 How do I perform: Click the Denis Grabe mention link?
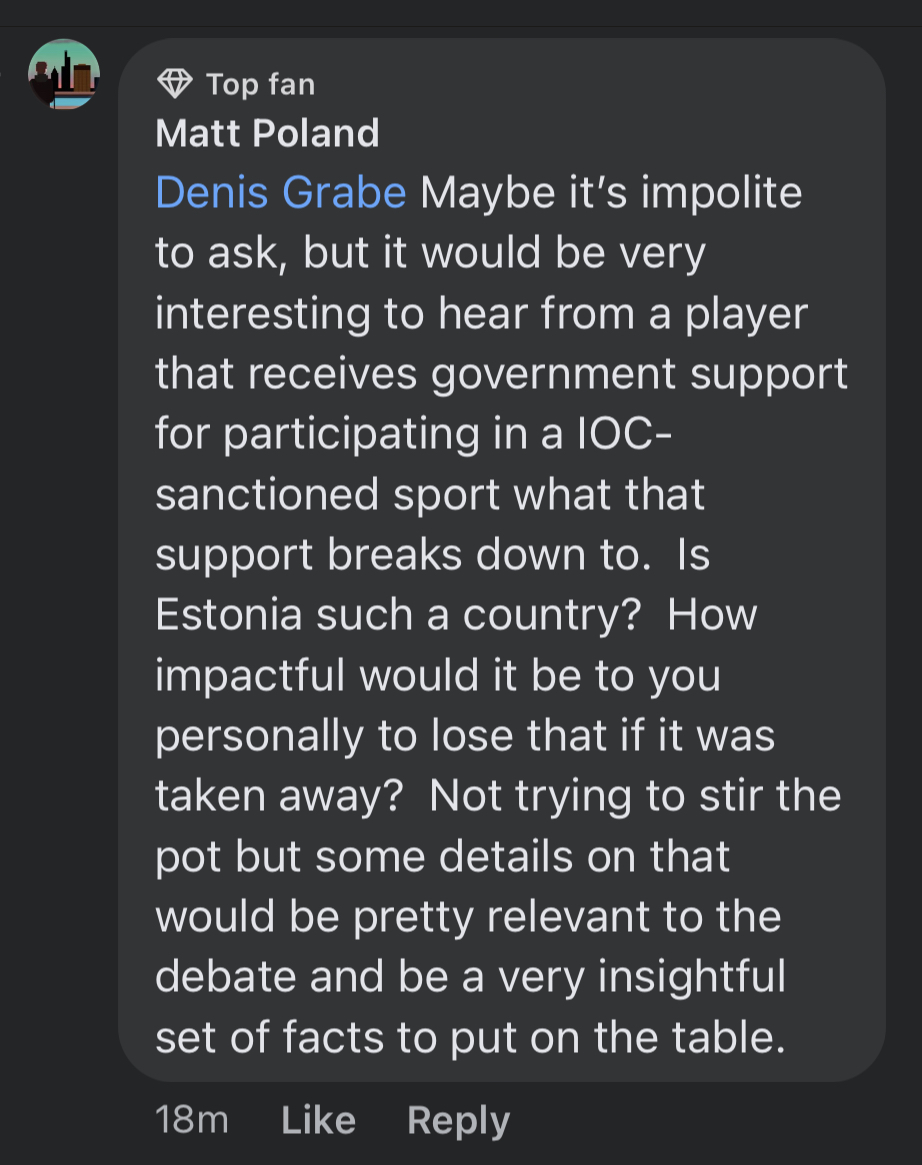coord(281,193)
